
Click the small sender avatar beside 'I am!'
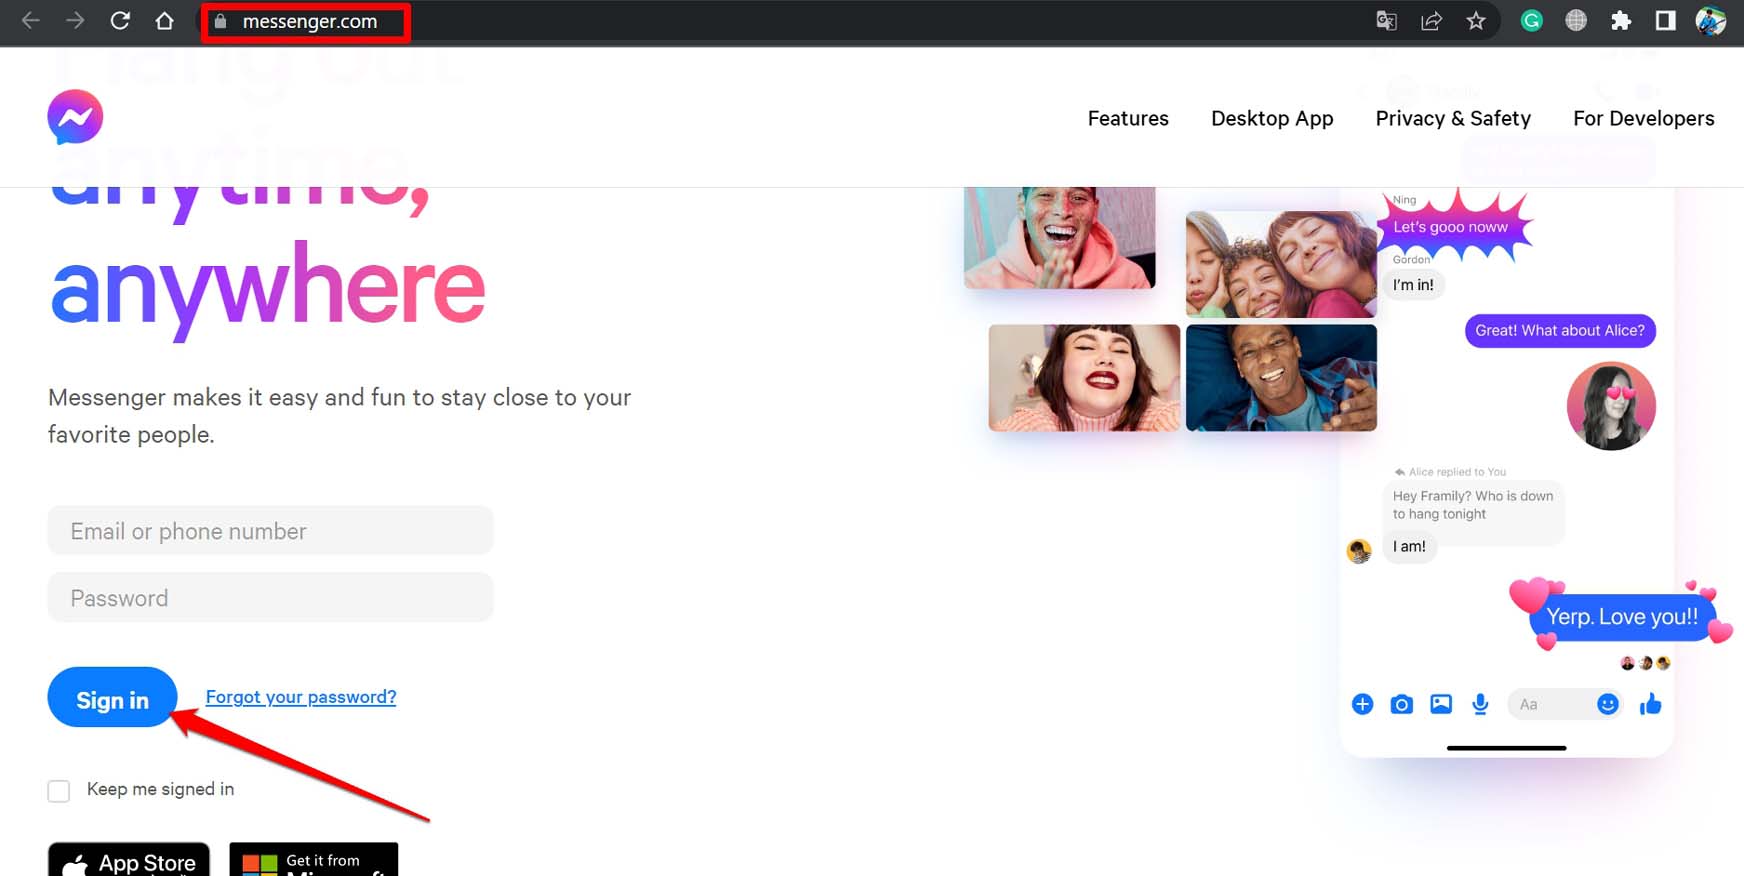[x=1359, y=551]
